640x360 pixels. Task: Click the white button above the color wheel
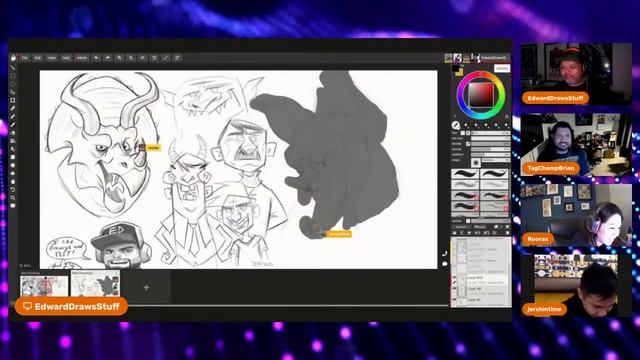click(502, 68)
